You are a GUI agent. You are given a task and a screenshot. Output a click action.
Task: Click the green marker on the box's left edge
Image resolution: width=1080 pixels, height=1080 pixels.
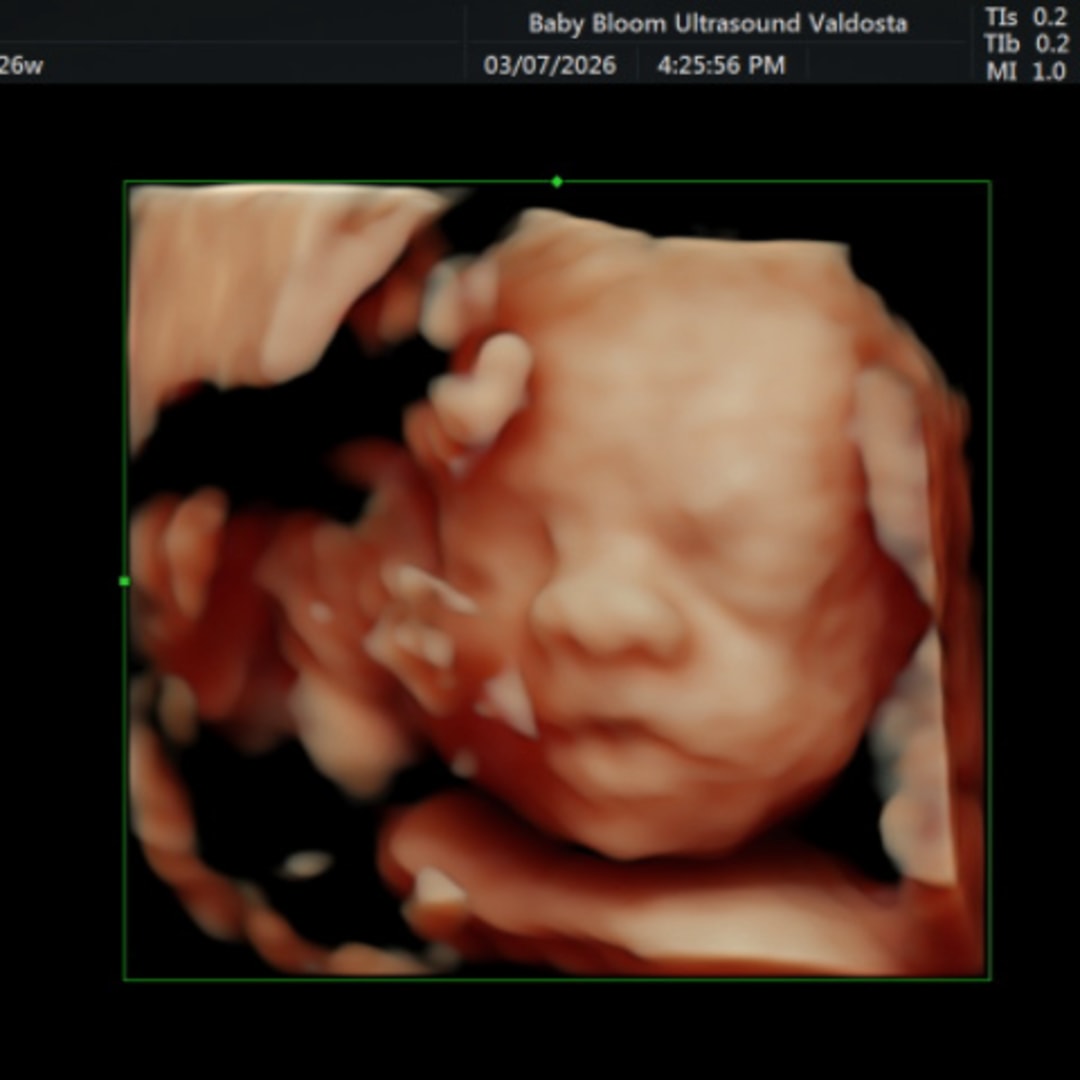tap(124, 581)
